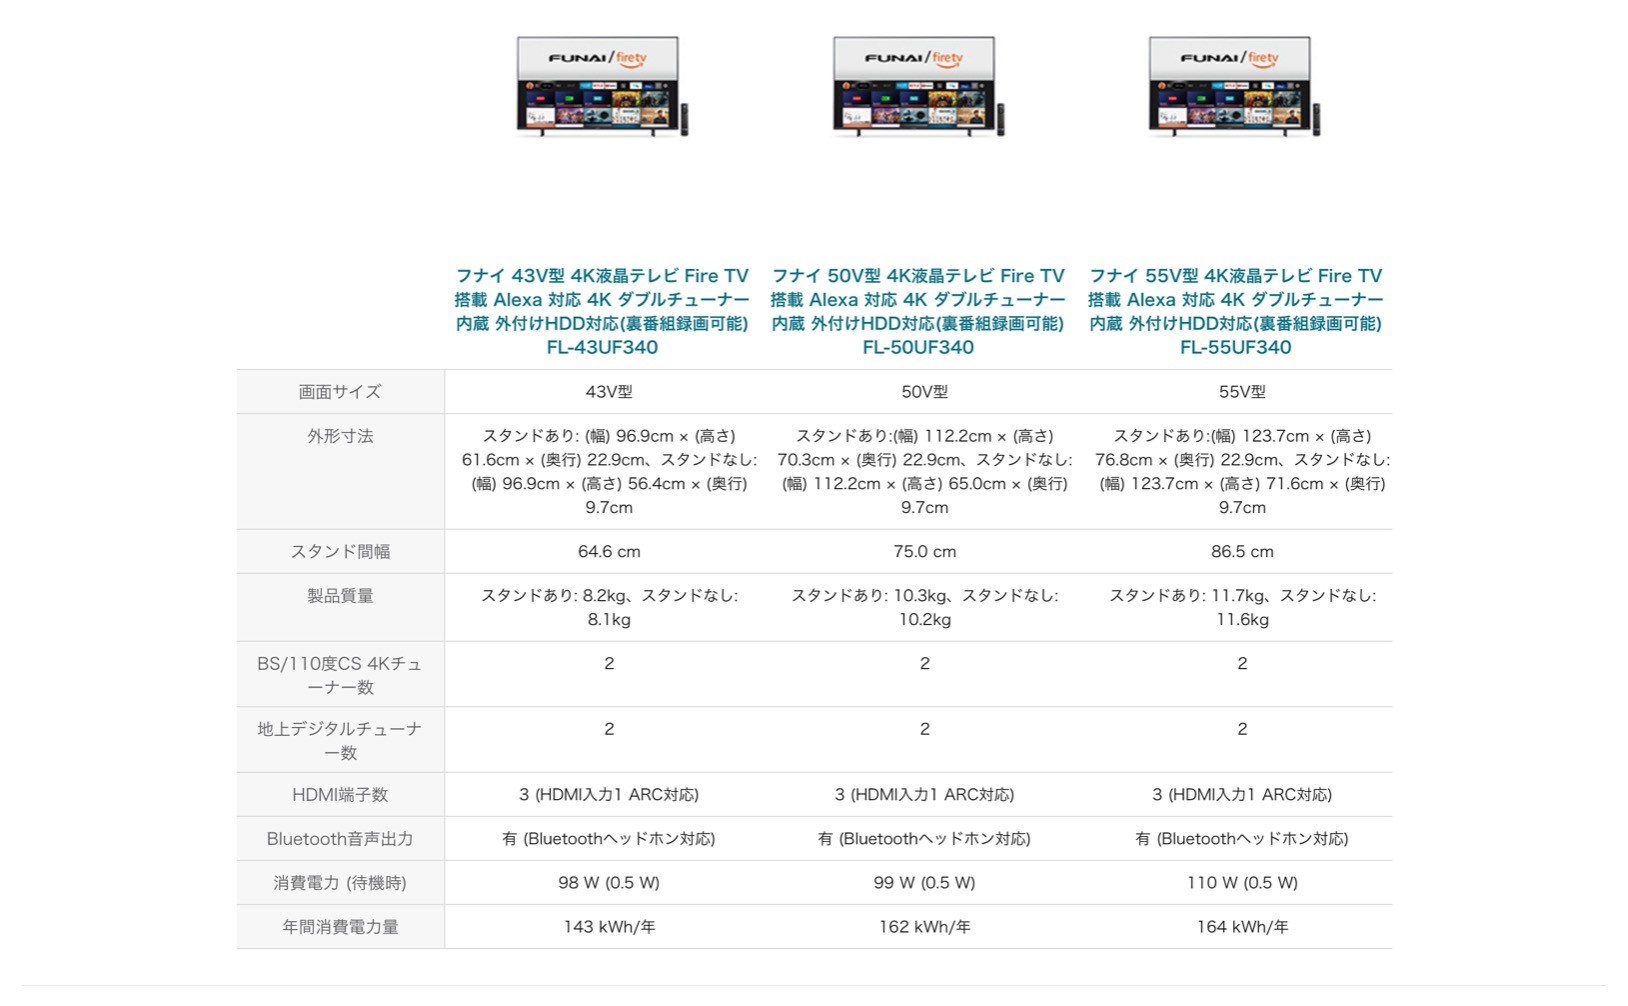Click the 110 W (0.5 W) power value
This screenshot has width=1628, height=1006.
coord(1242,883)
